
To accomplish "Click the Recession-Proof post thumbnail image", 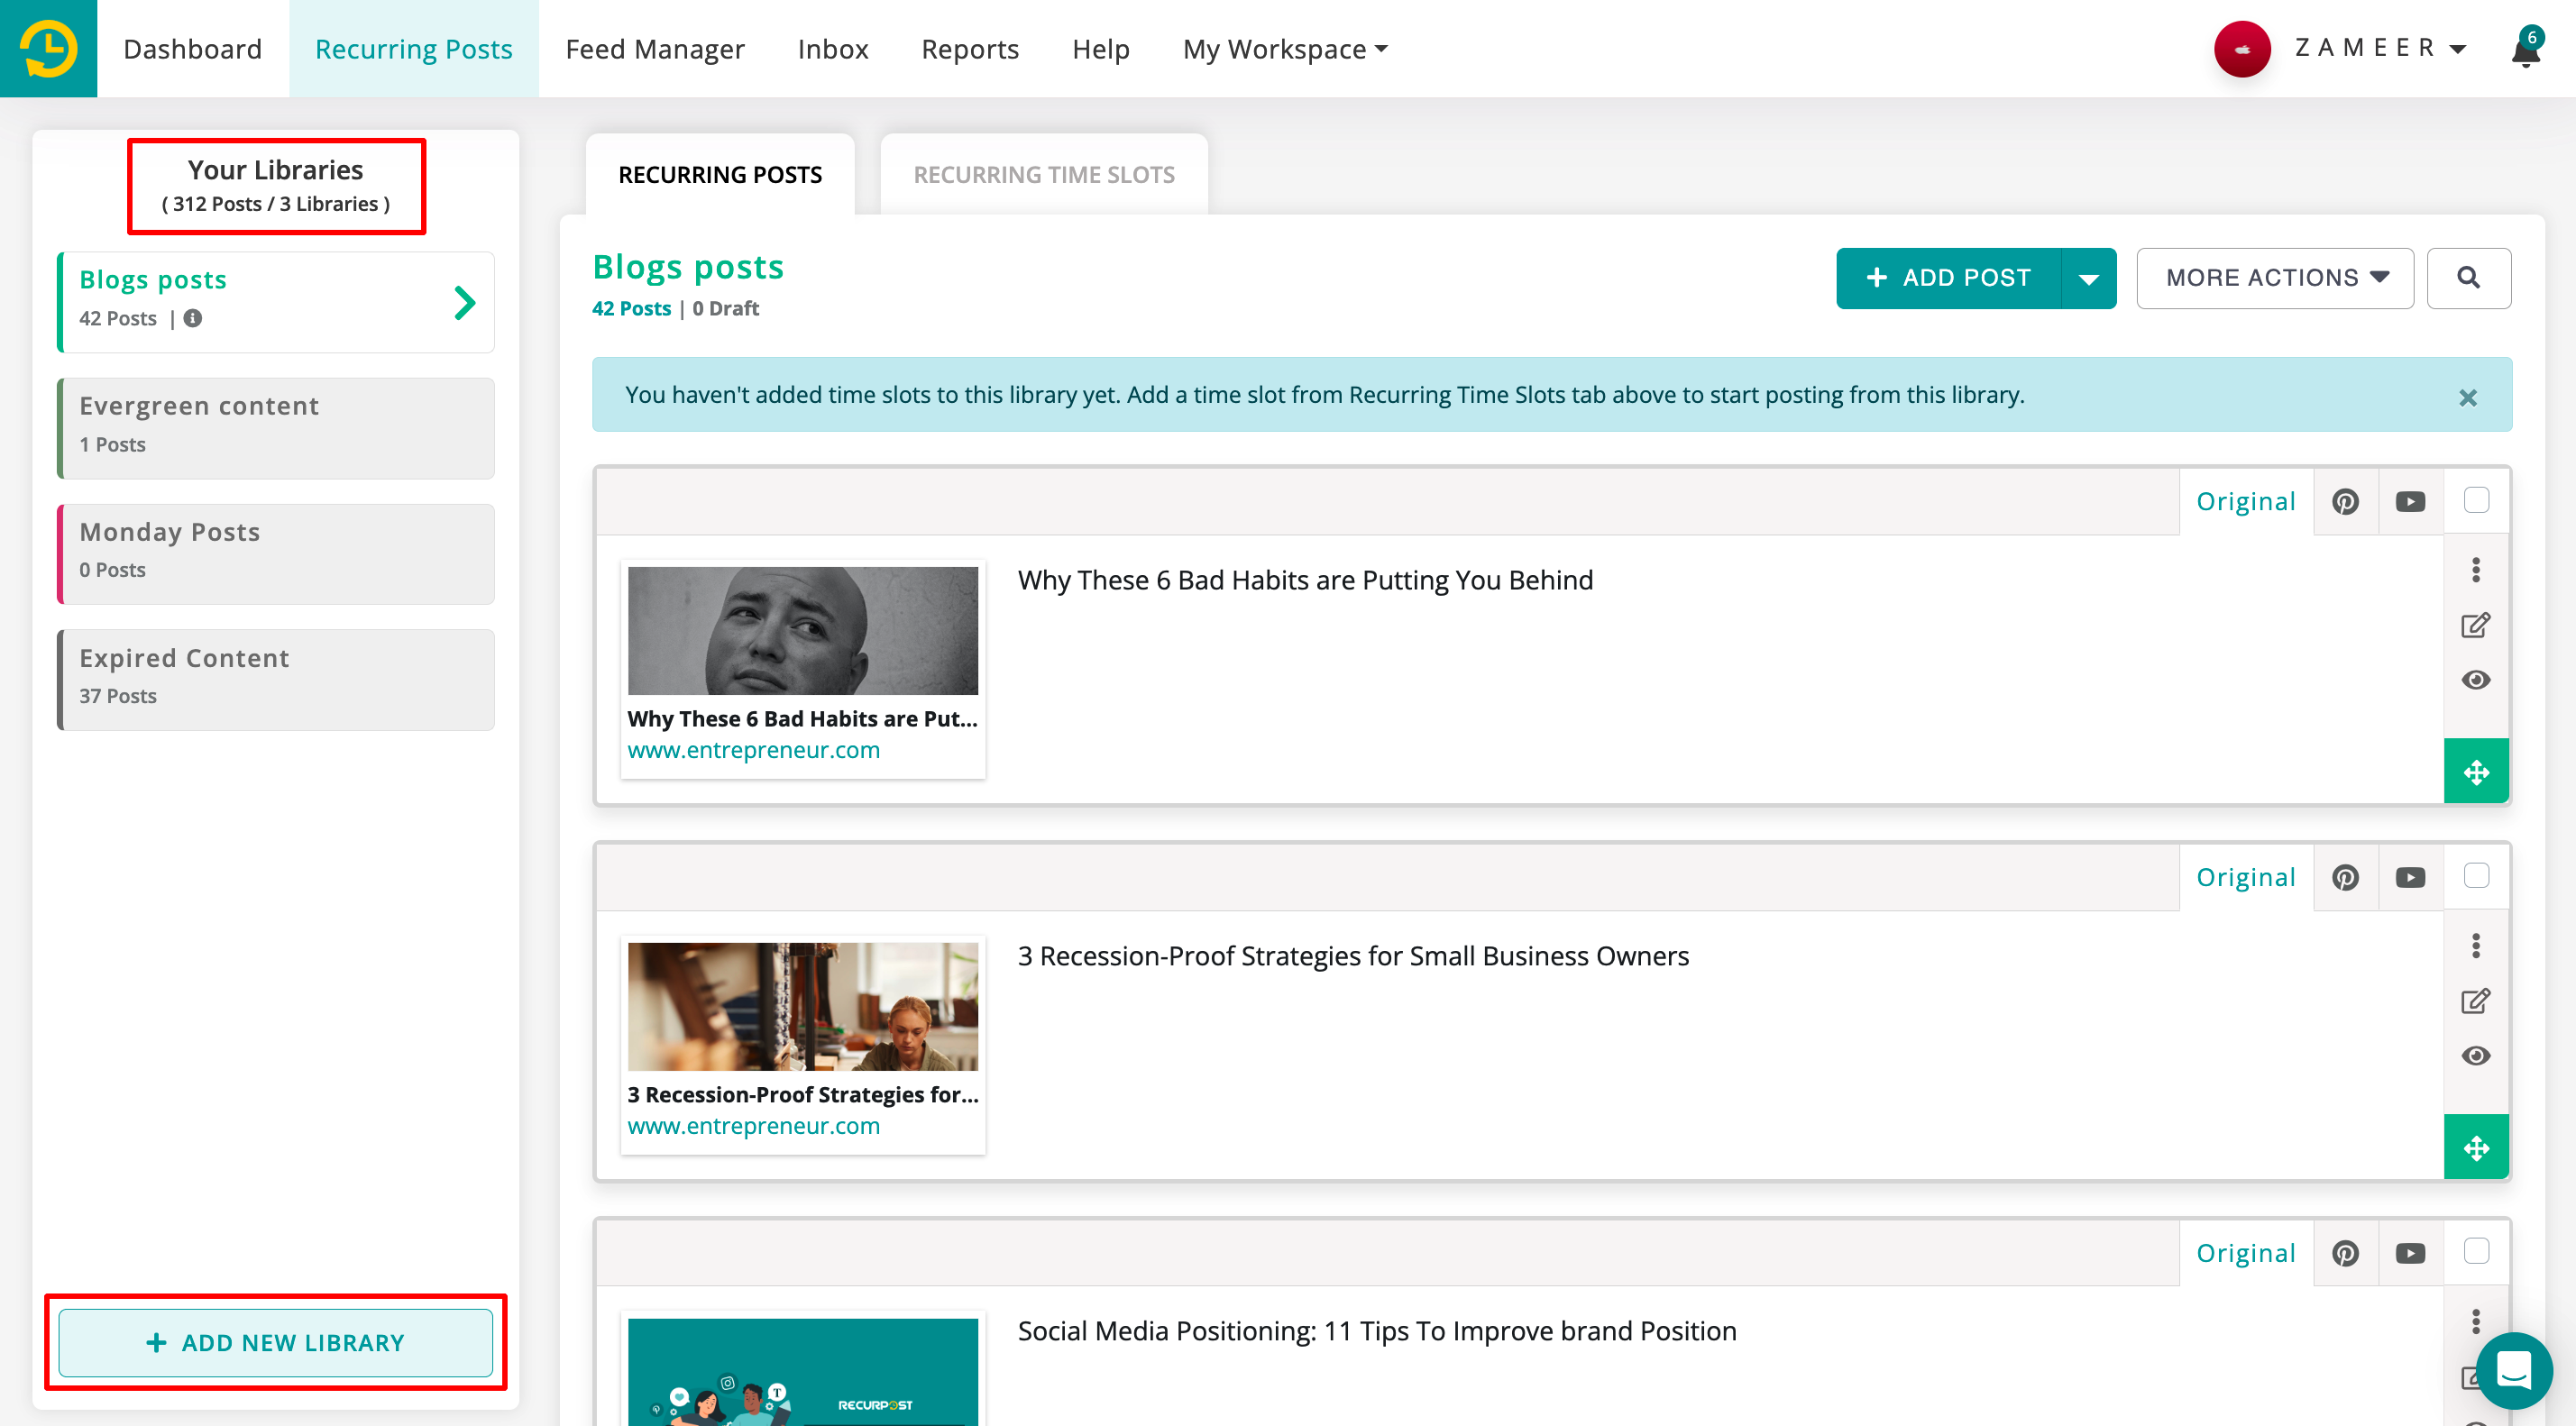I will coord(803,1007).
